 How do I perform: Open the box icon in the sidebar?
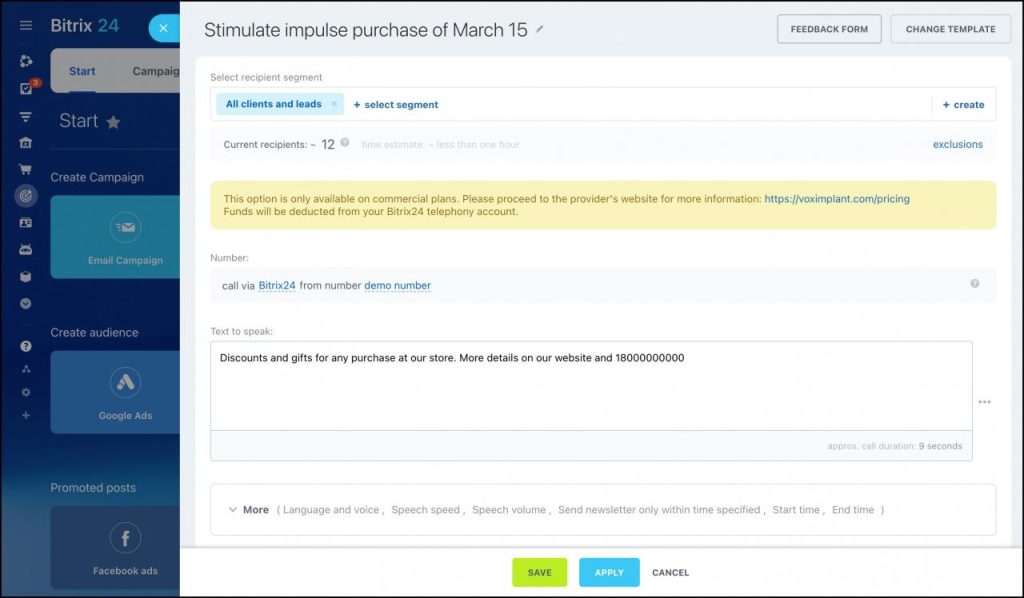tap(26, 277)
